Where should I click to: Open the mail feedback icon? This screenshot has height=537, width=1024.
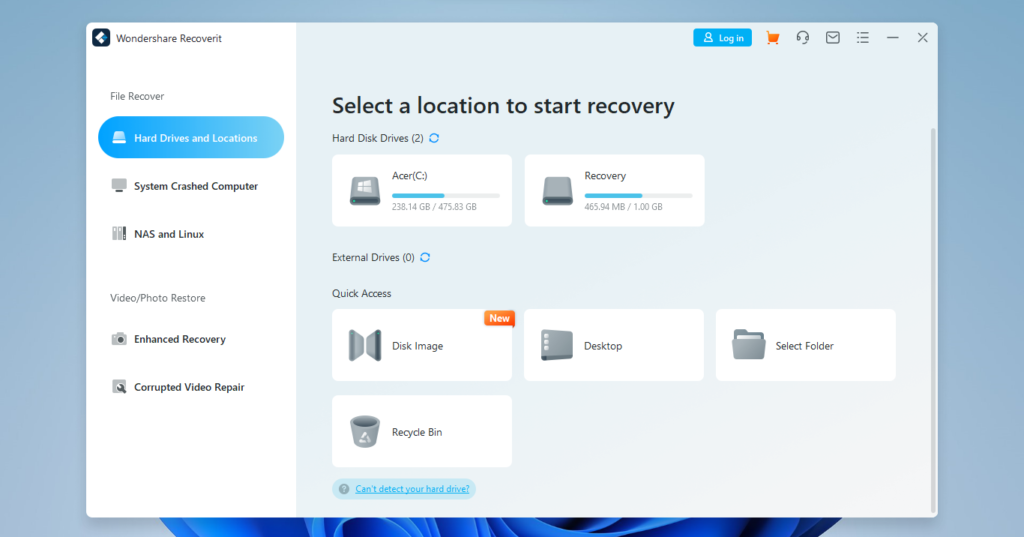coord(833,38)
